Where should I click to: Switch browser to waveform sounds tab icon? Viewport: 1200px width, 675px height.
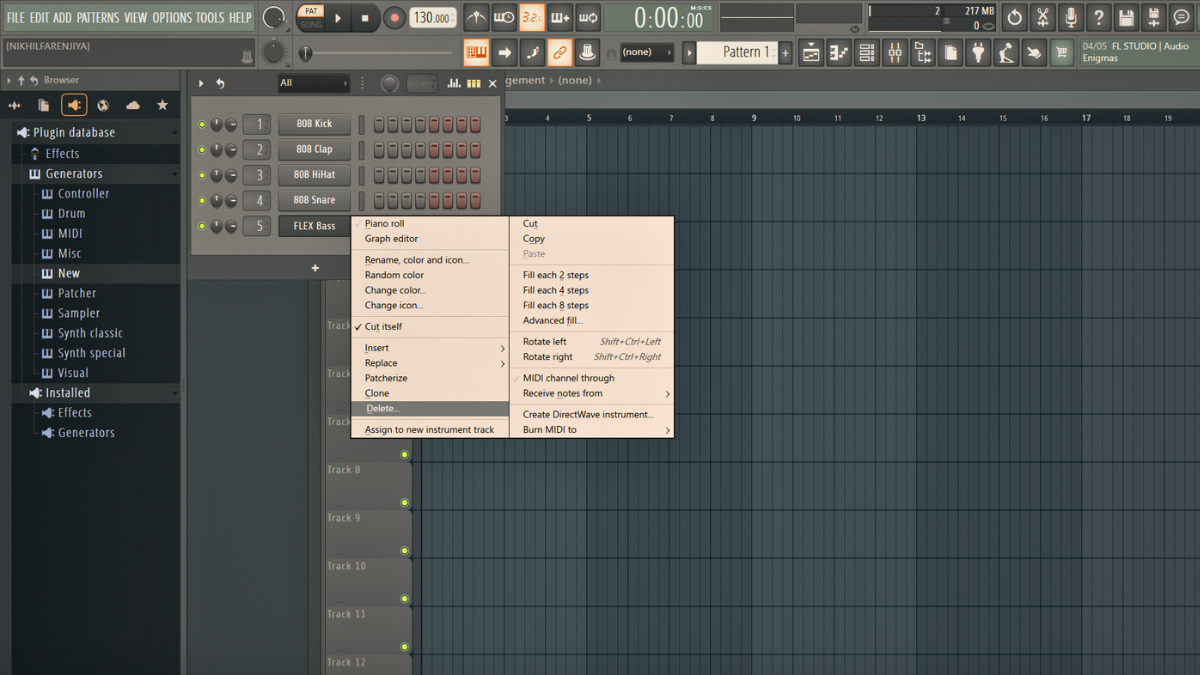(x=14, y=105)
